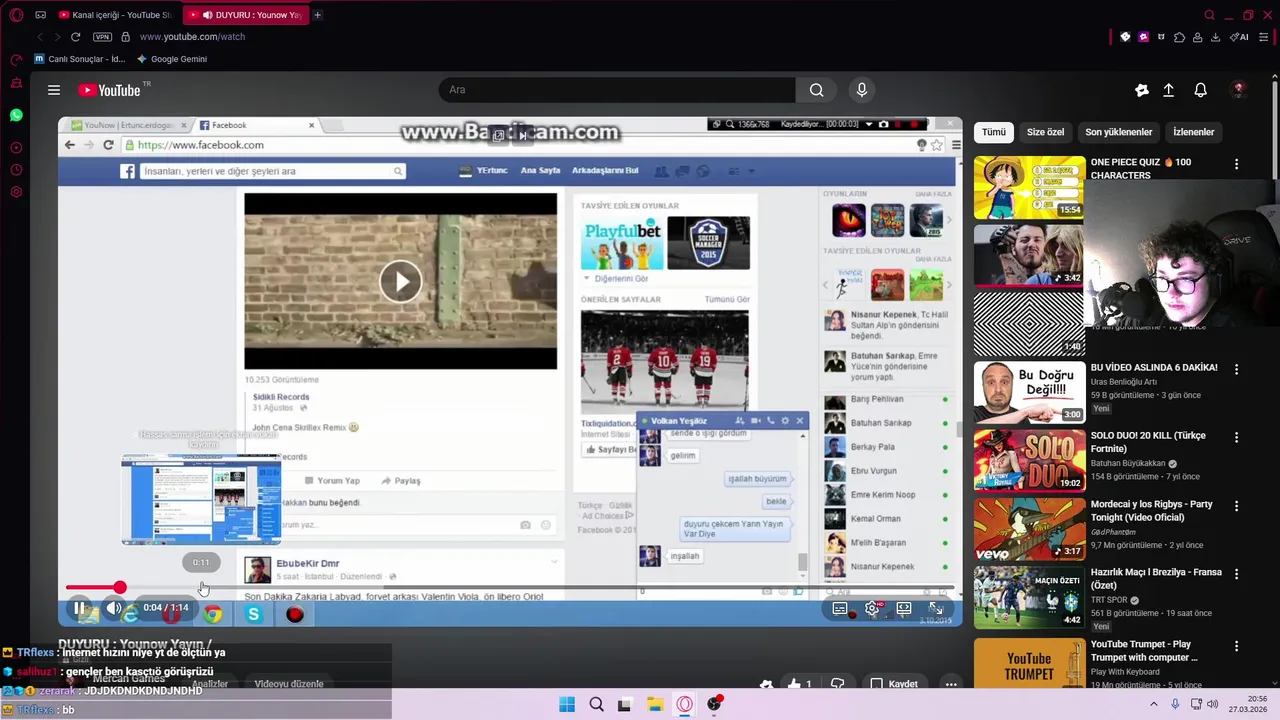Click the Videoyu düzenle button
Viewport: 1280px width, 720px height.
pyautogui.click(x=289, y=684)
